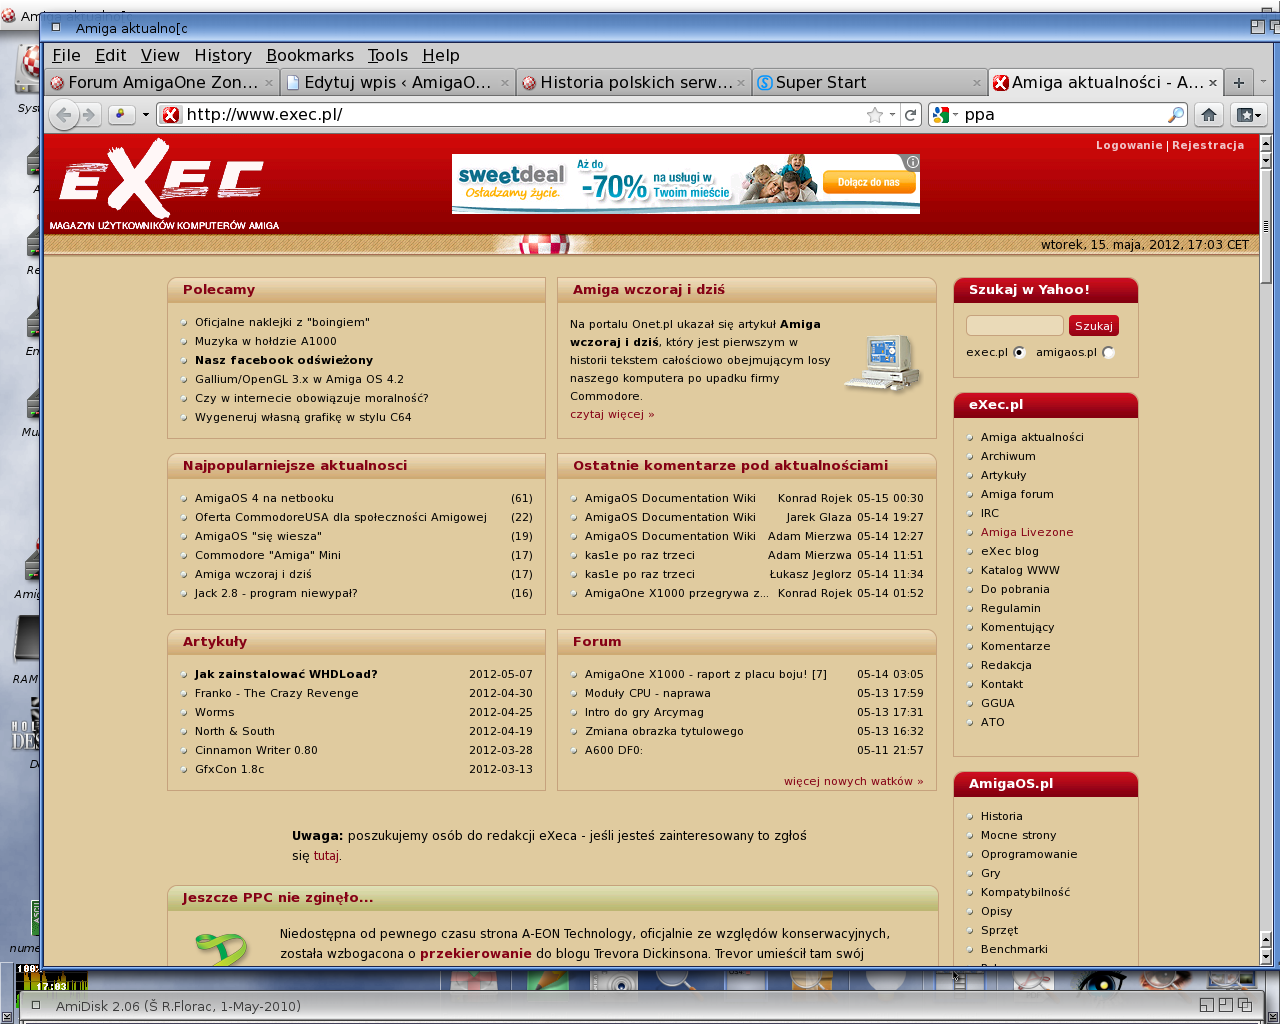
Task: Open forum thread 'Moduły CPU - naprawa'
Action: click(648, 694)
